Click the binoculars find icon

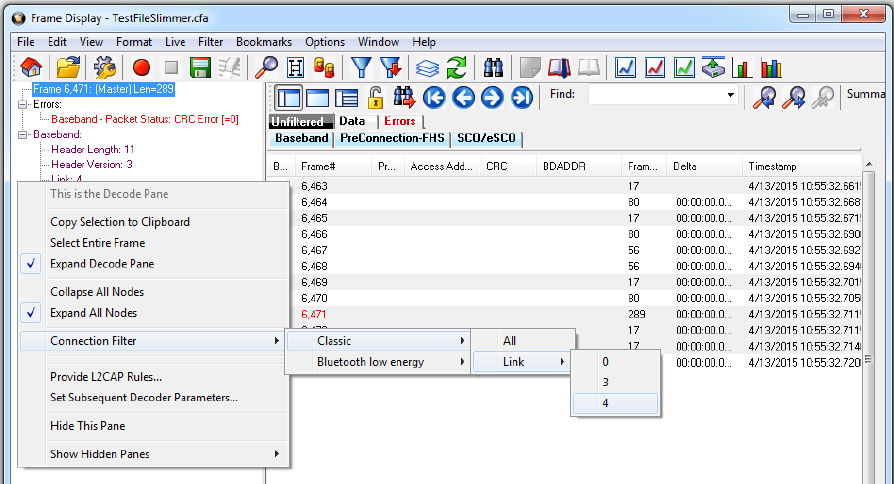point(493,68)
